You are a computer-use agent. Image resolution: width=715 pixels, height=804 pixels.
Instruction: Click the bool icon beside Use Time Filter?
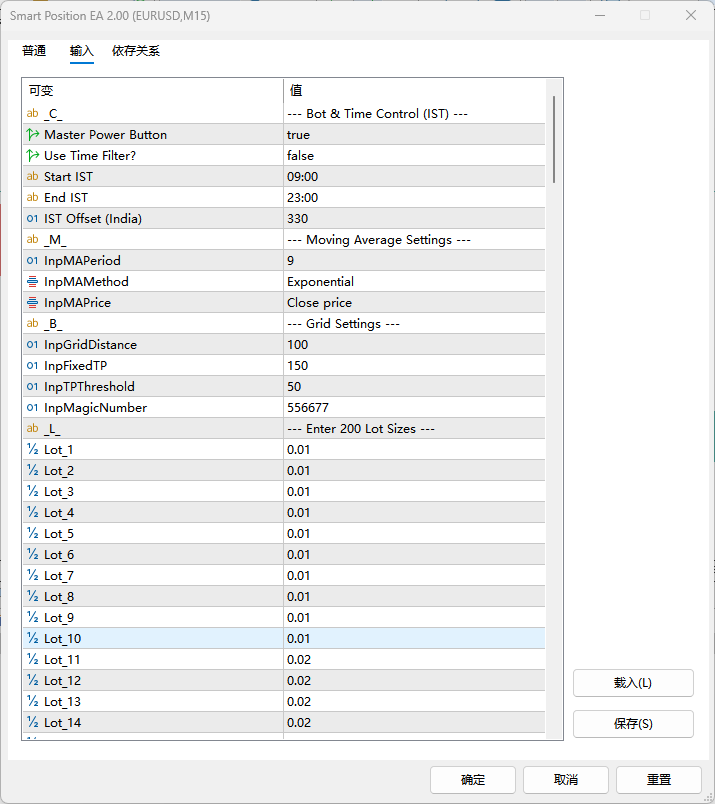pos(33,155)
